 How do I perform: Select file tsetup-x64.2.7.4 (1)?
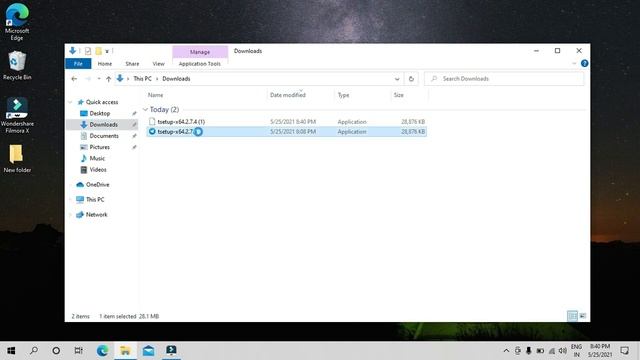point(286,122)
